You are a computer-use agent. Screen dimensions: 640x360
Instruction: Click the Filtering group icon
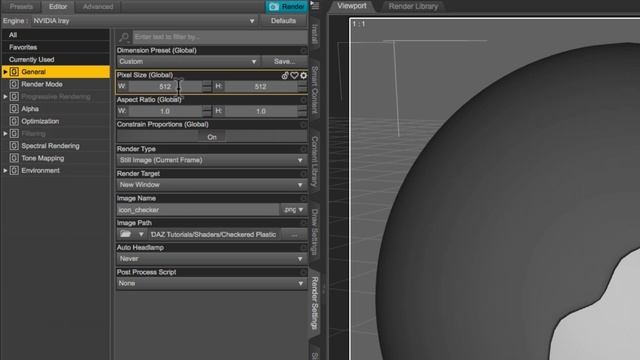click(14, 133)
